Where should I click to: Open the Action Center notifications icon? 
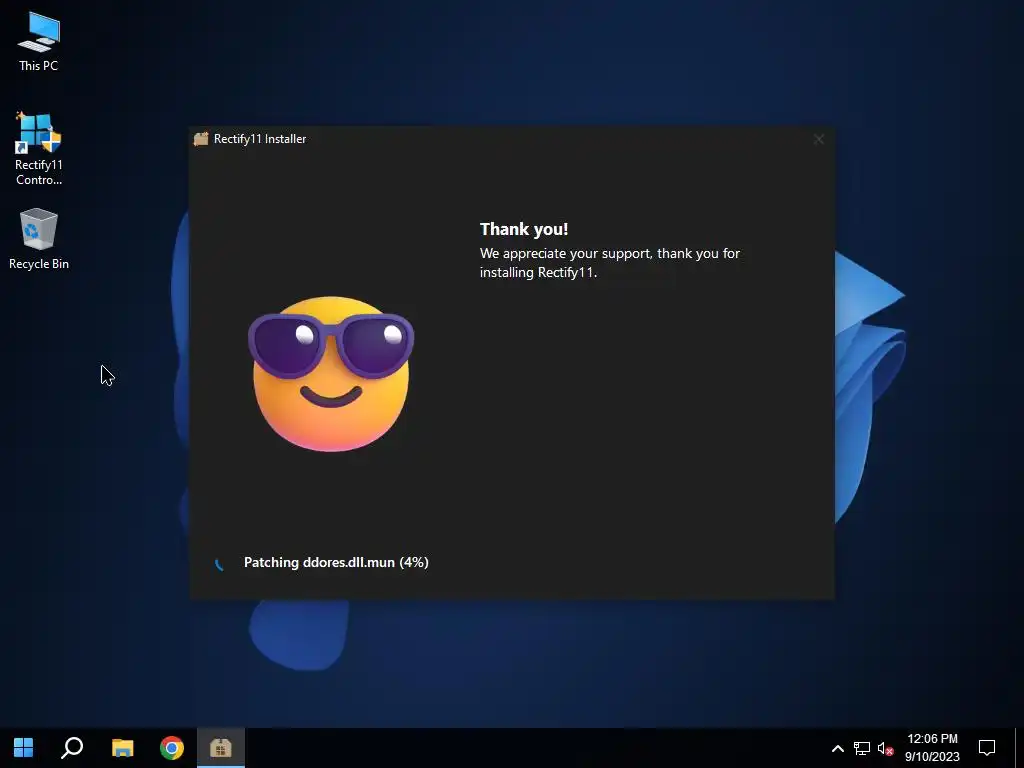click(986, 748)
